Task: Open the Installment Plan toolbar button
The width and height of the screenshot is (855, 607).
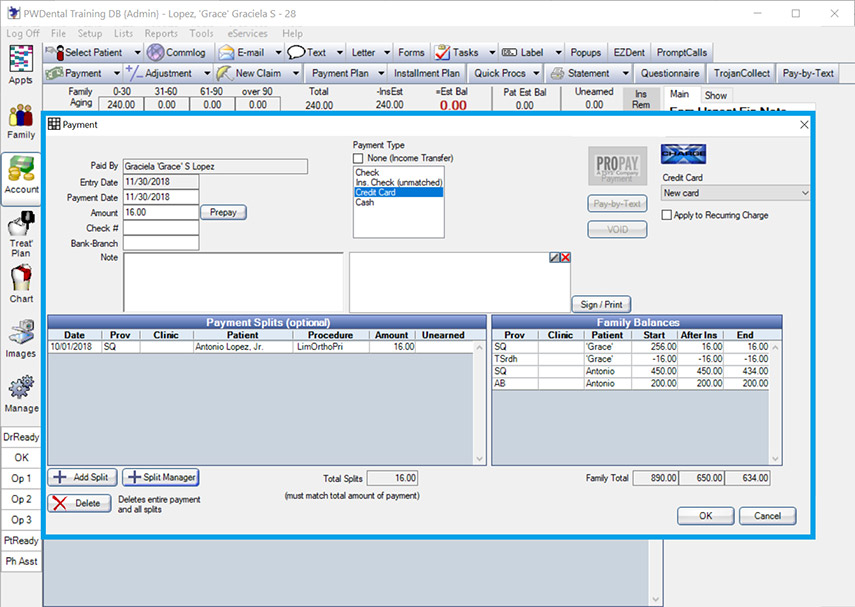Action: (426, 73)
